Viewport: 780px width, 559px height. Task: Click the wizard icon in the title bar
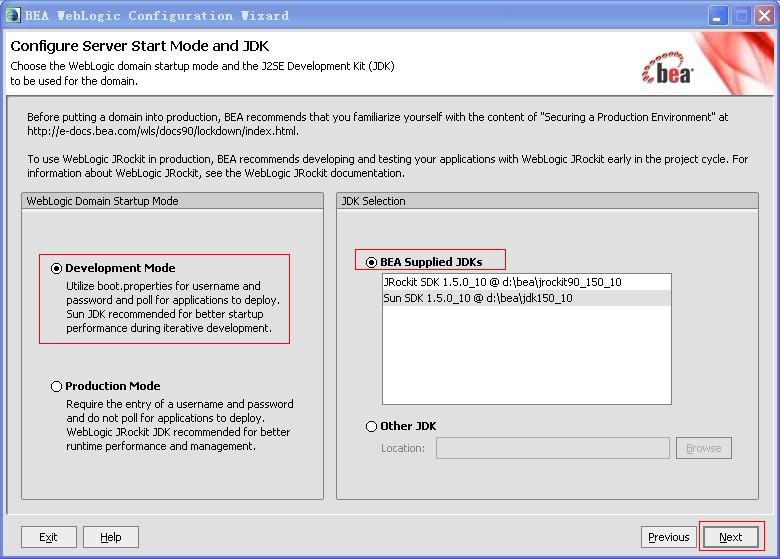[12, 15]
